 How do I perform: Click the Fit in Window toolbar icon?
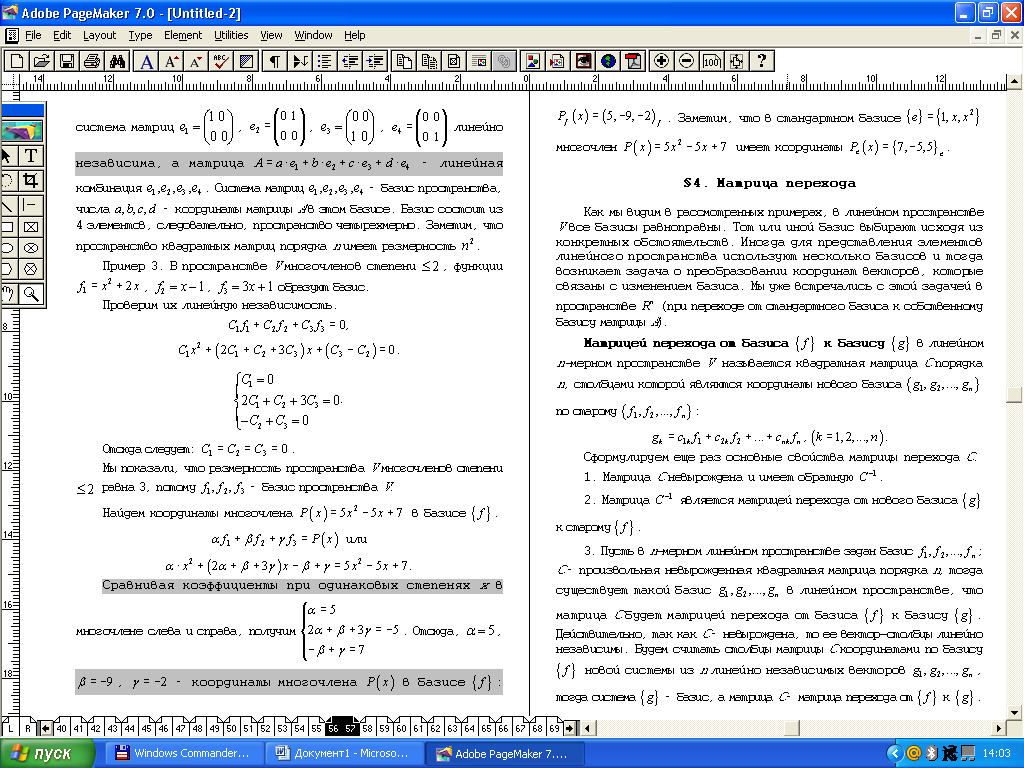click(736, 61)
